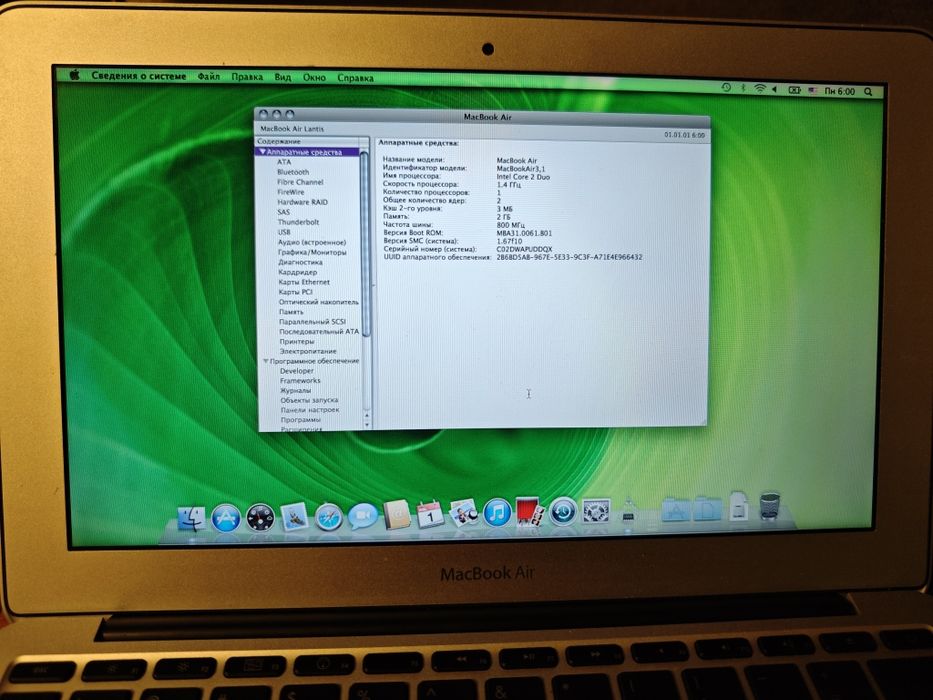Click the menu bar clock Пн 6:00
Viewport: 933px width, 700px height.
pyautogui.click(x=840, y=91)
